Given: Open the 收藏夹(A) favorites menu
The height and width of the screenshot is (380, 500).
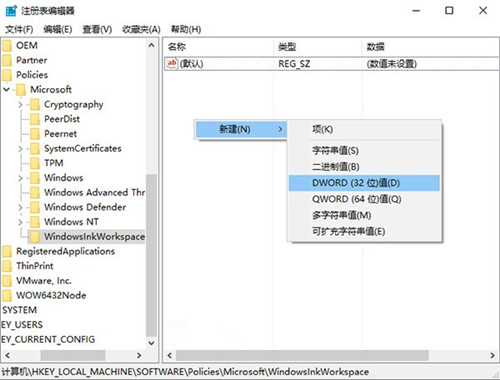Looking at the screenshot, I should [141, 29].
